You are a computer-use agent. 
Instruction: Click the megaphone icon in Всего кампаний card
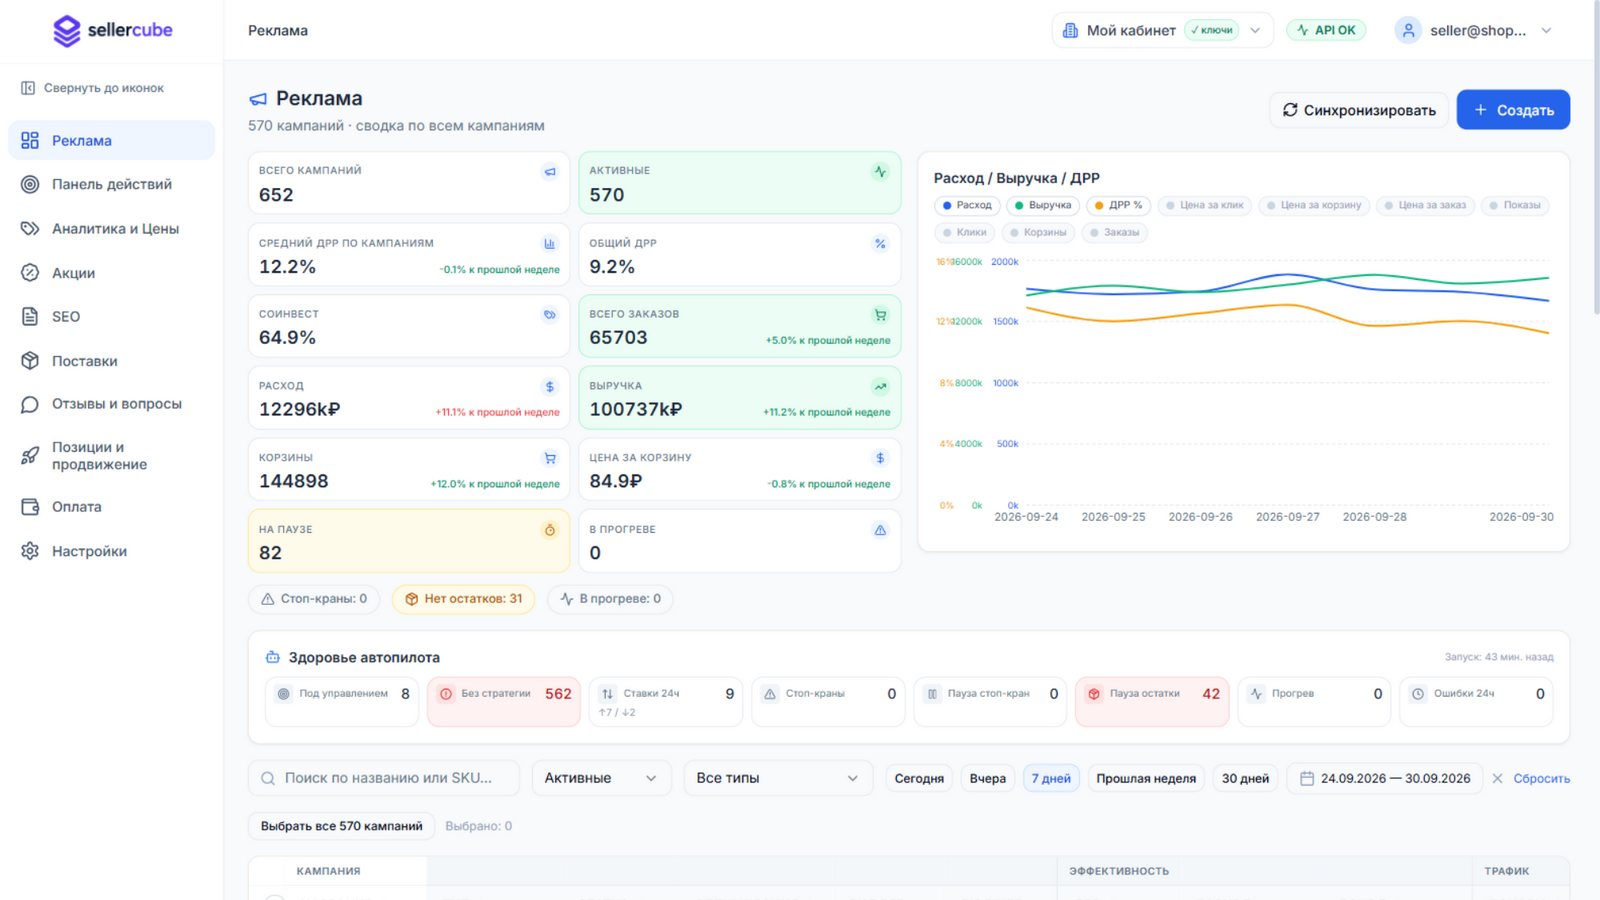pos(549,172)
